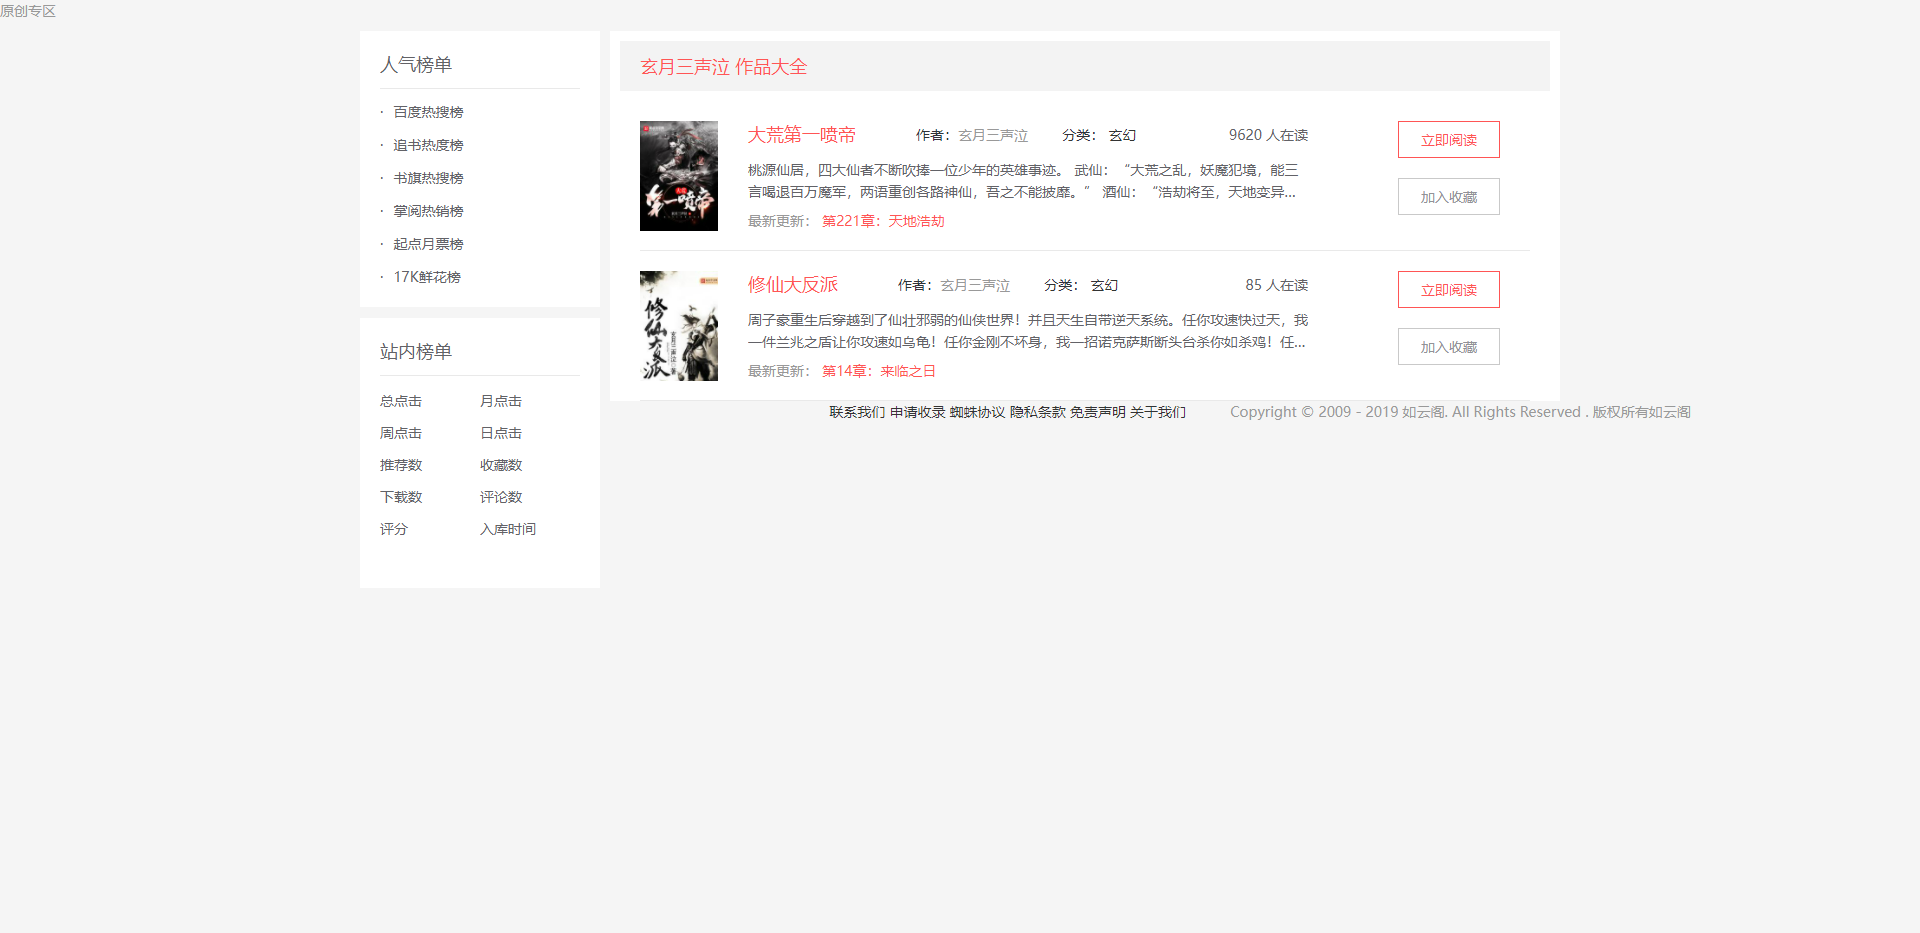Open book title 大荒第一喷帝
1920x933 pixels.
[802, 135]
